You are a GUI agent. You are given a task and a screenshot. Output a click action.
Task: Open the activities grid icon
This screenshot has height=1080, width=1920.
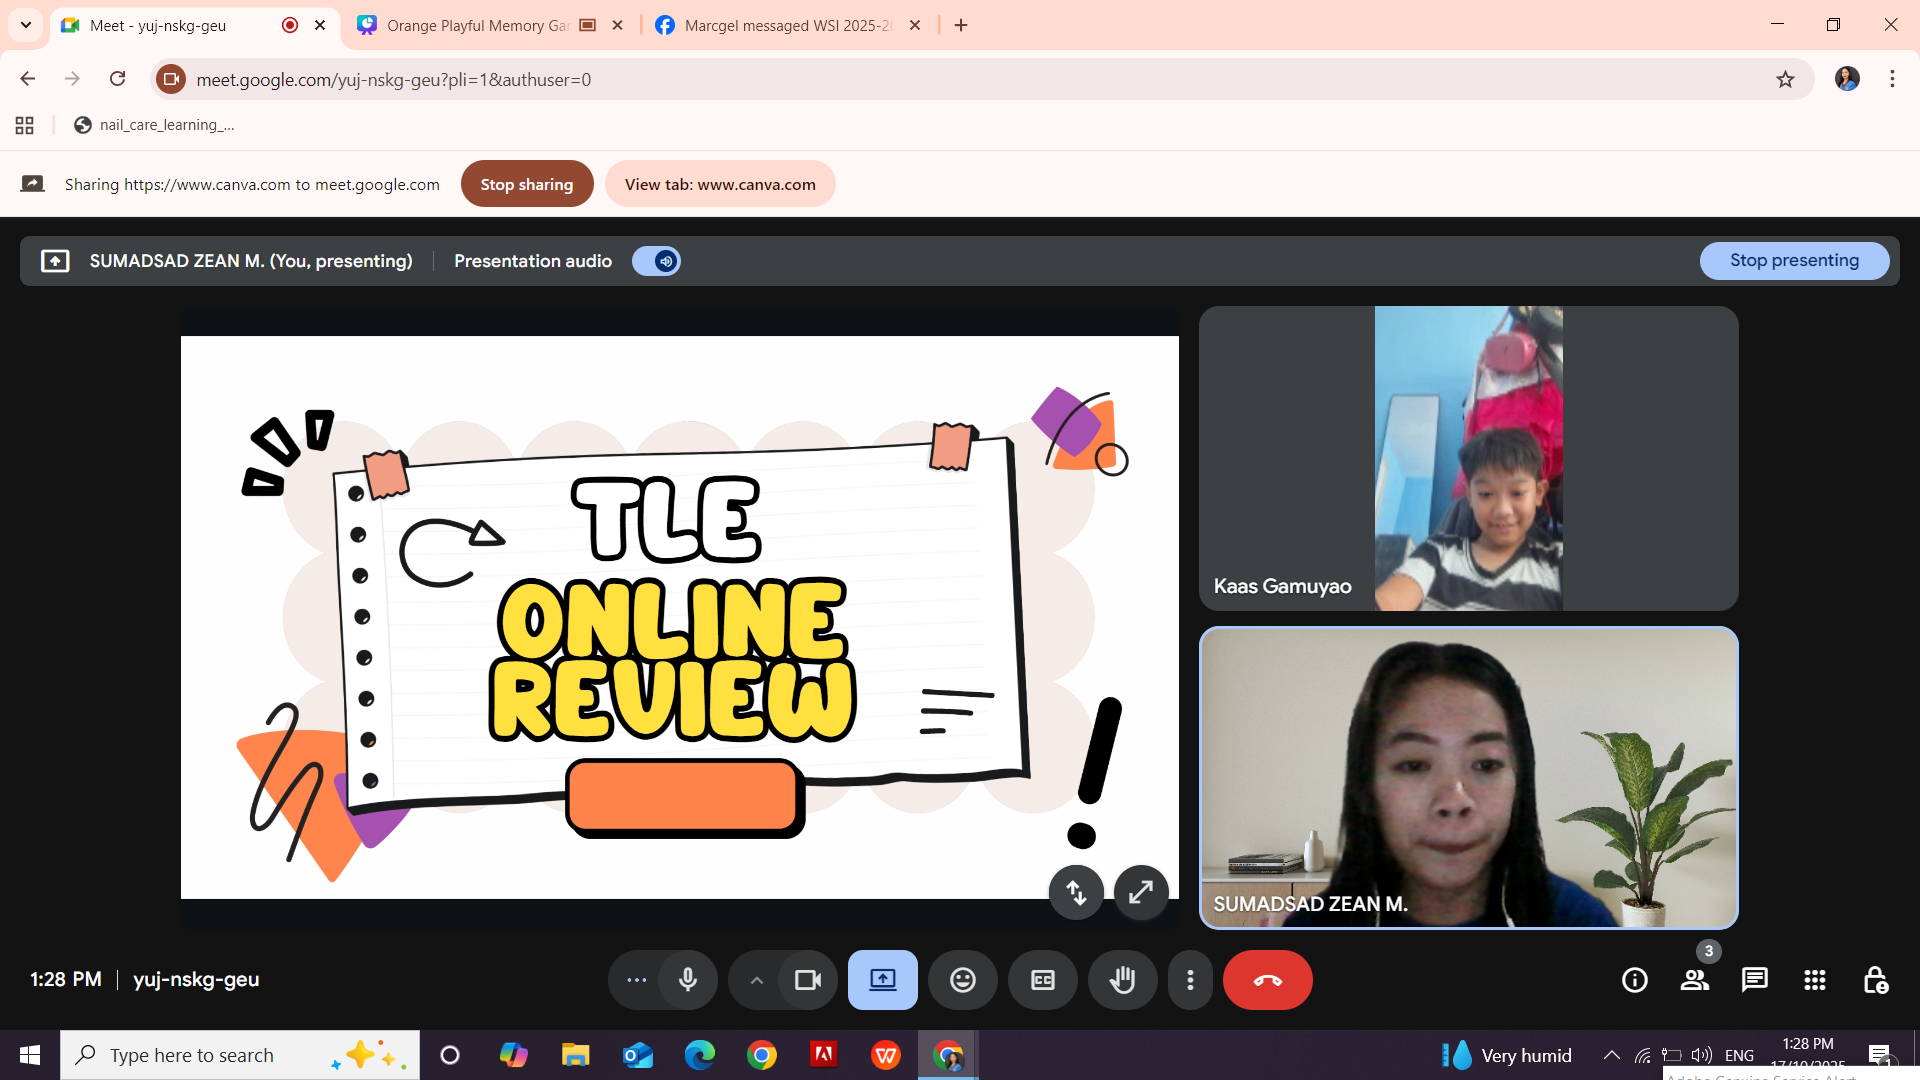click(x=1814, y=980)
